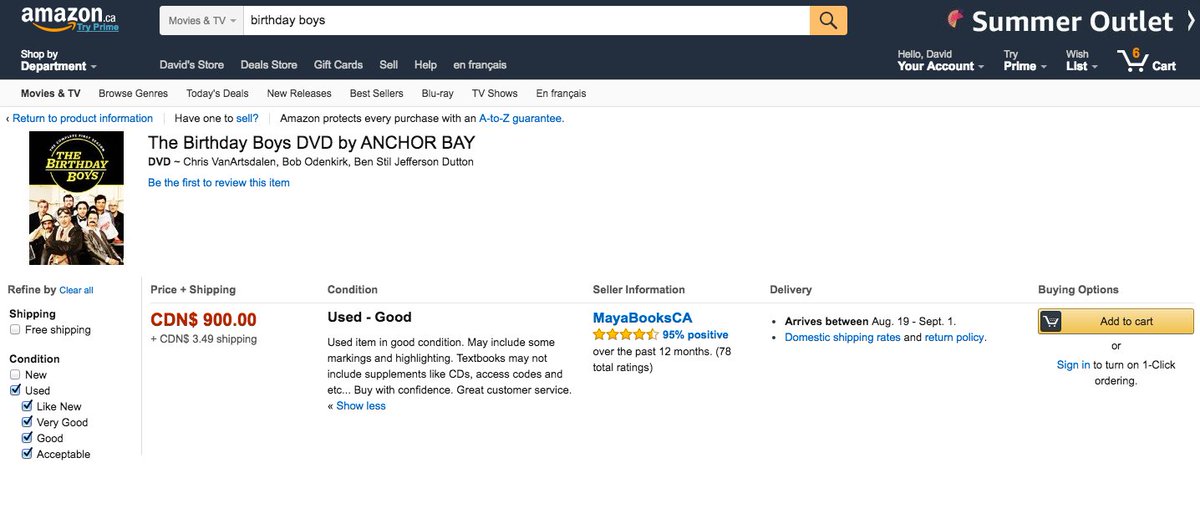Screen dimensions: 1200x514
Task: Open the shopping cart icon
Action: (1146, 60)
